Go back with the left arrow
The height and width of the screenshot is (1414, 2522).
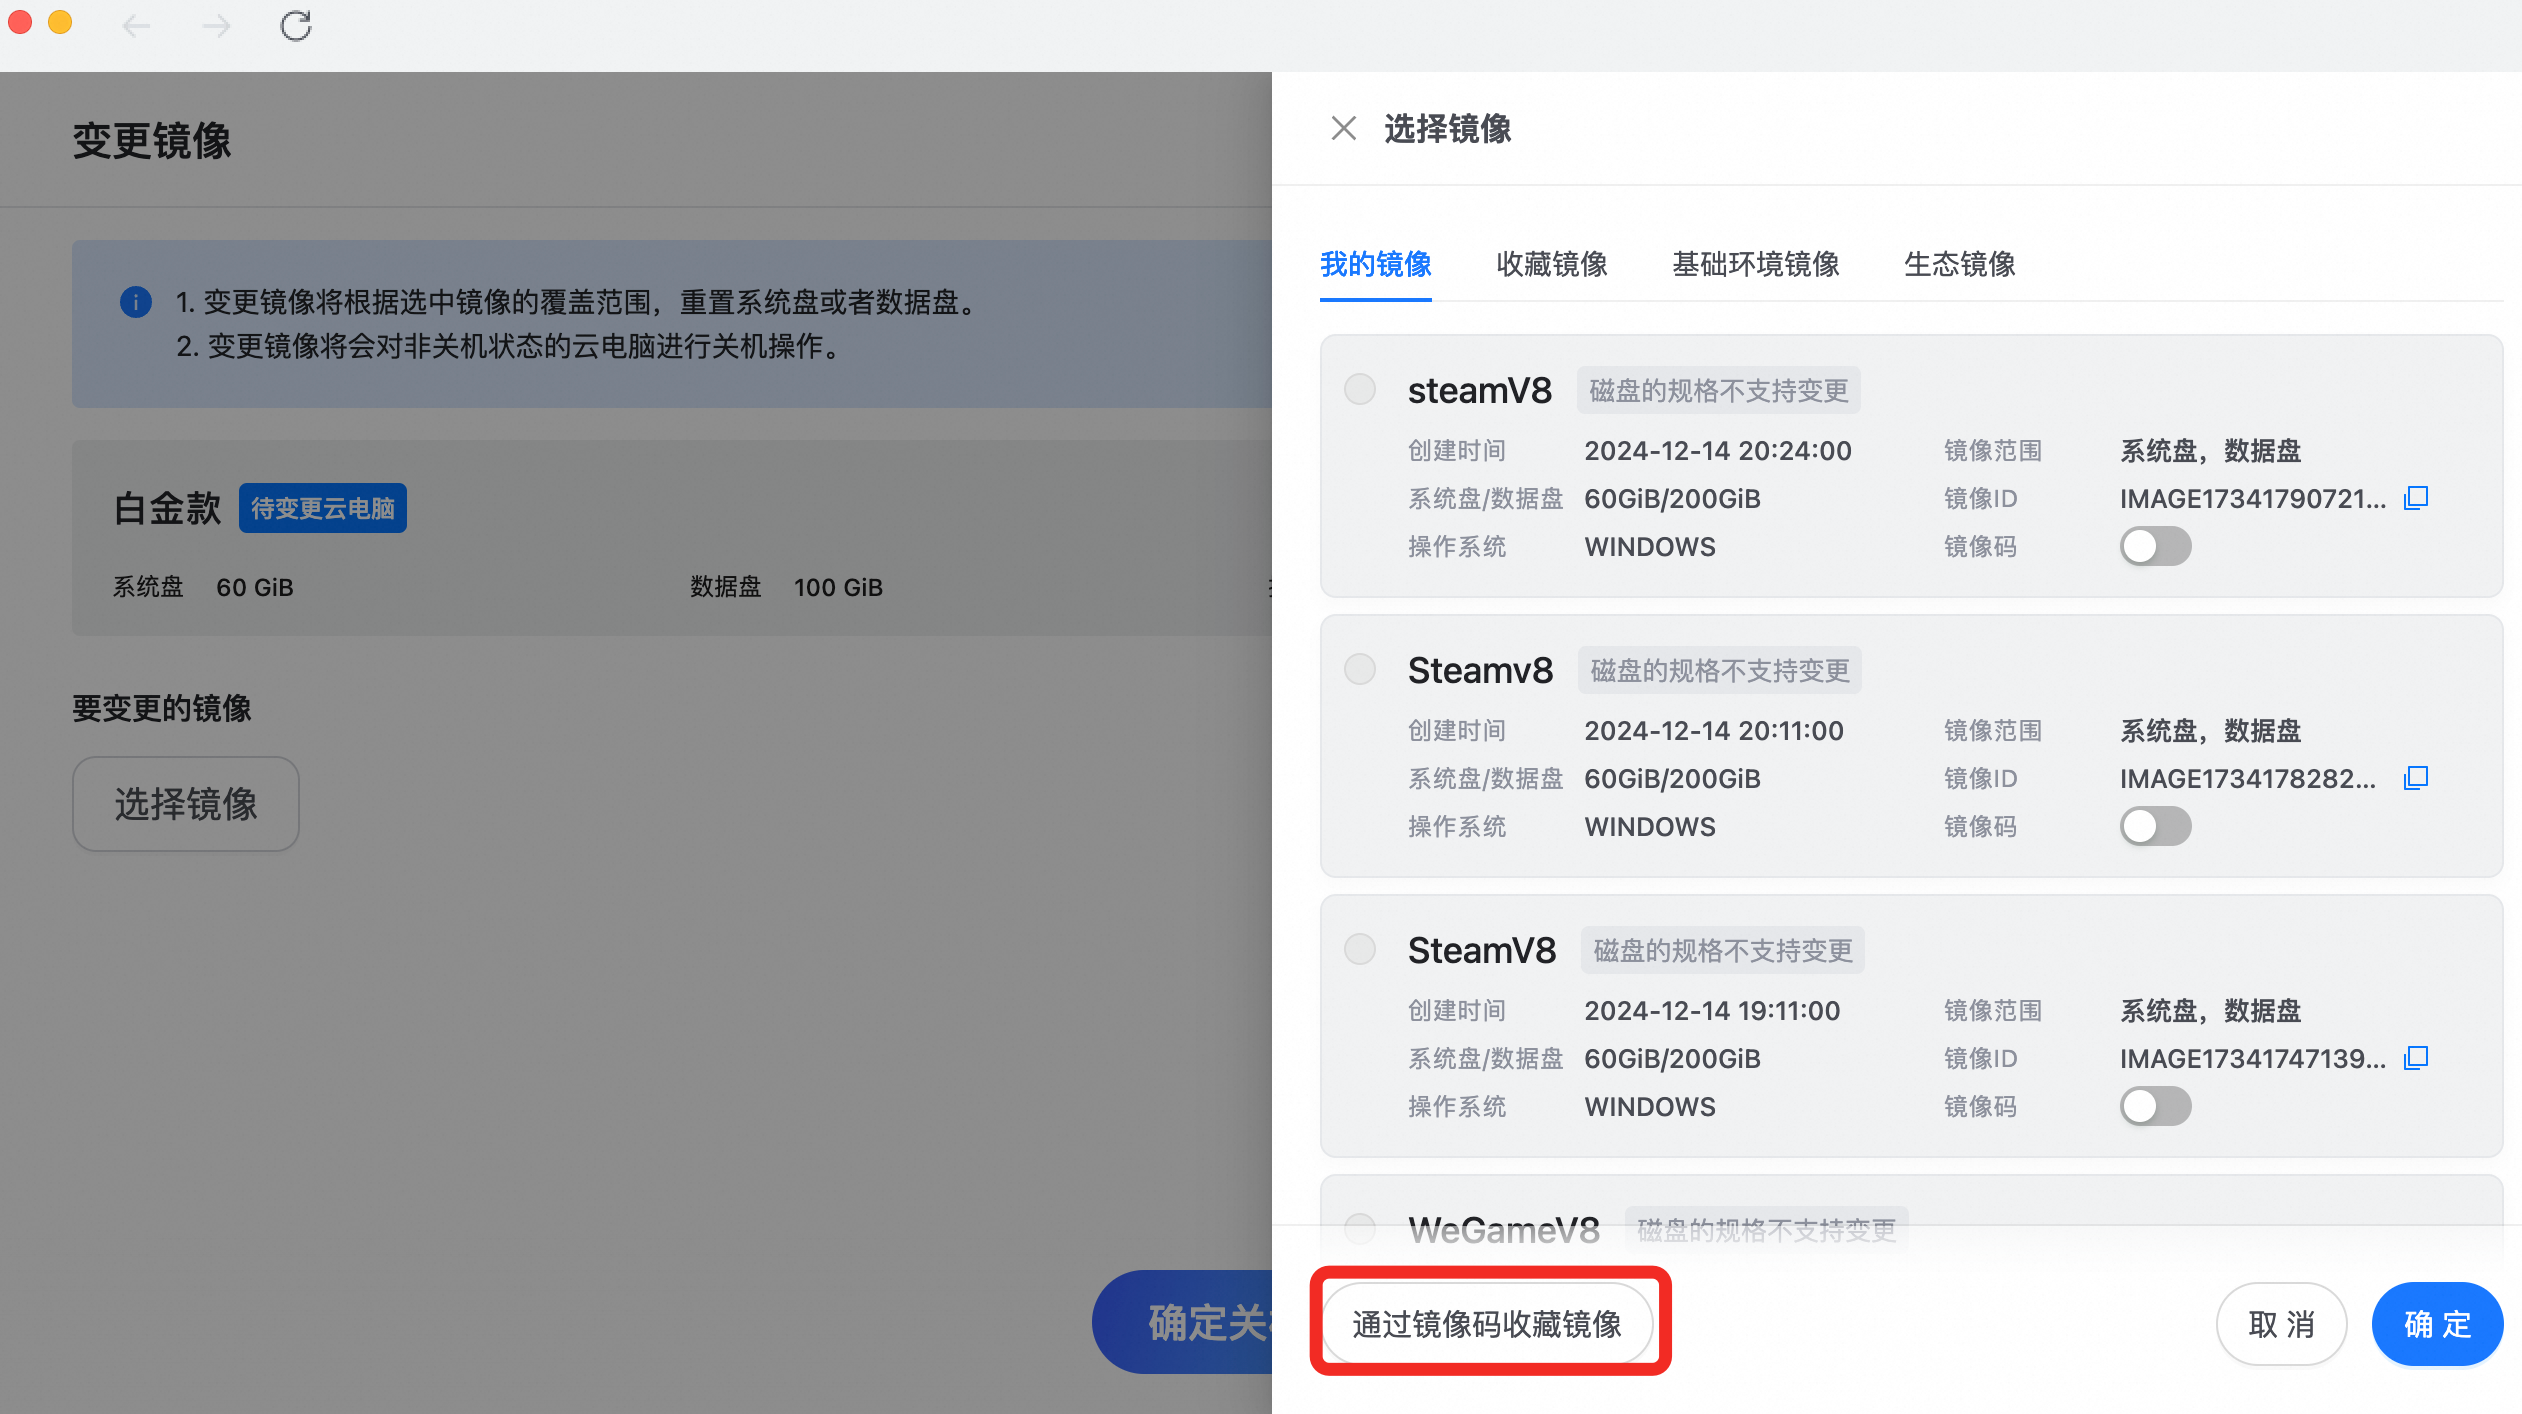click(x=136, y=25)
